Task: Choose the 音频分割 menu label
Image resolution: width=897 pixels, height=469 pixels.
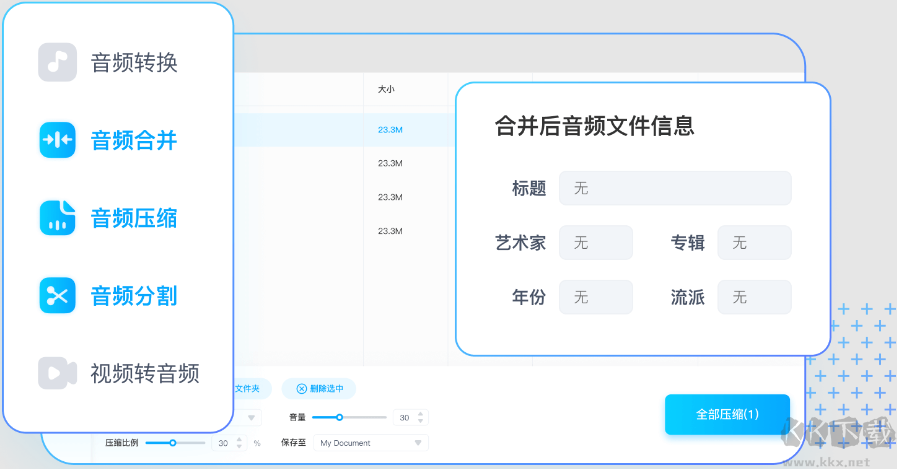Action: pyautogui.click(x=134, y=296)
